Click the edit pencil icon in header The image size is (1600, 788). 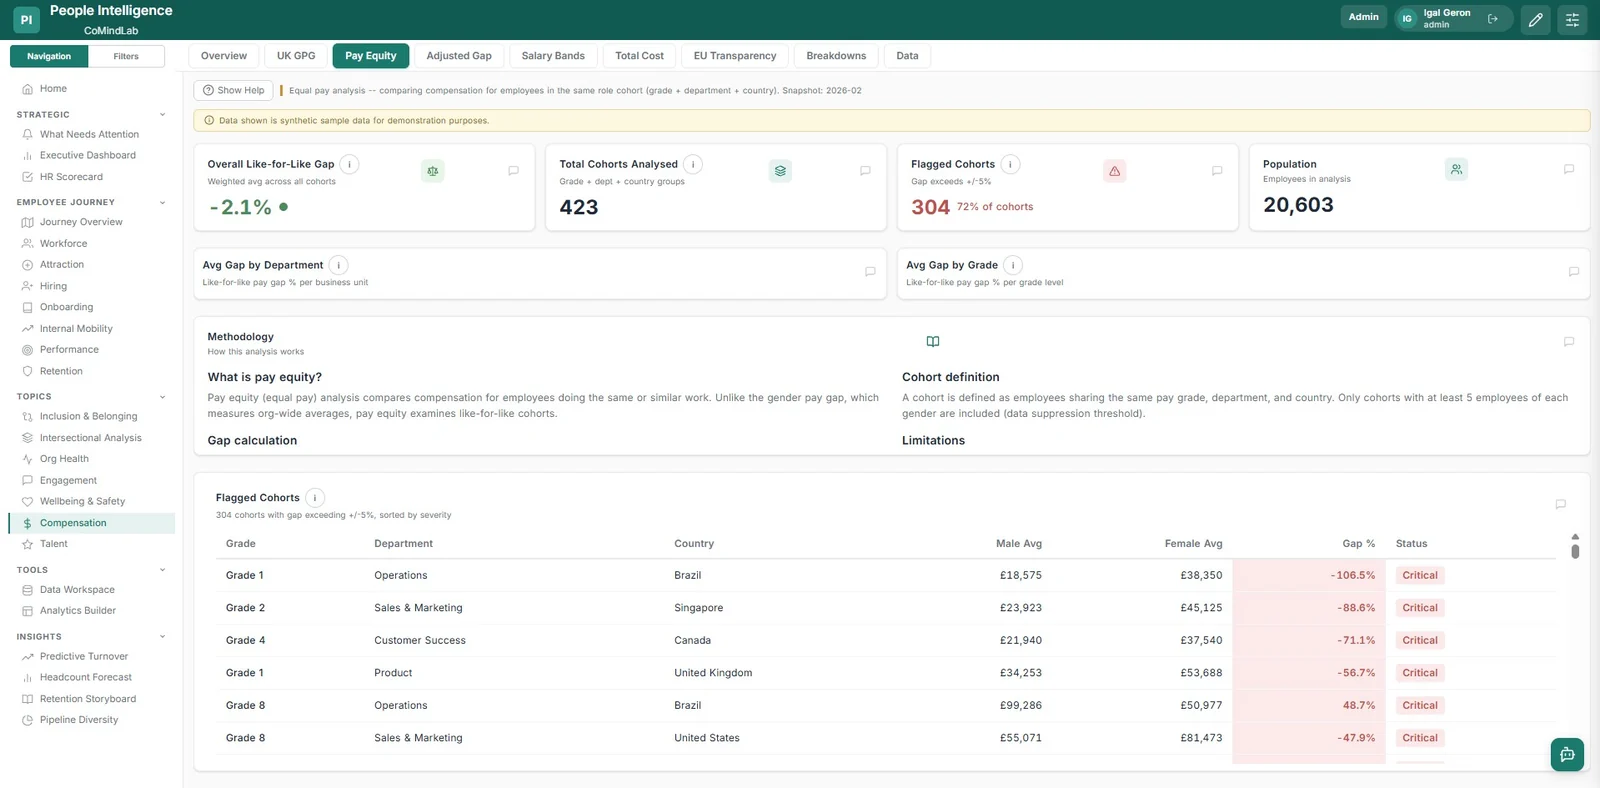pos(1536,19)
